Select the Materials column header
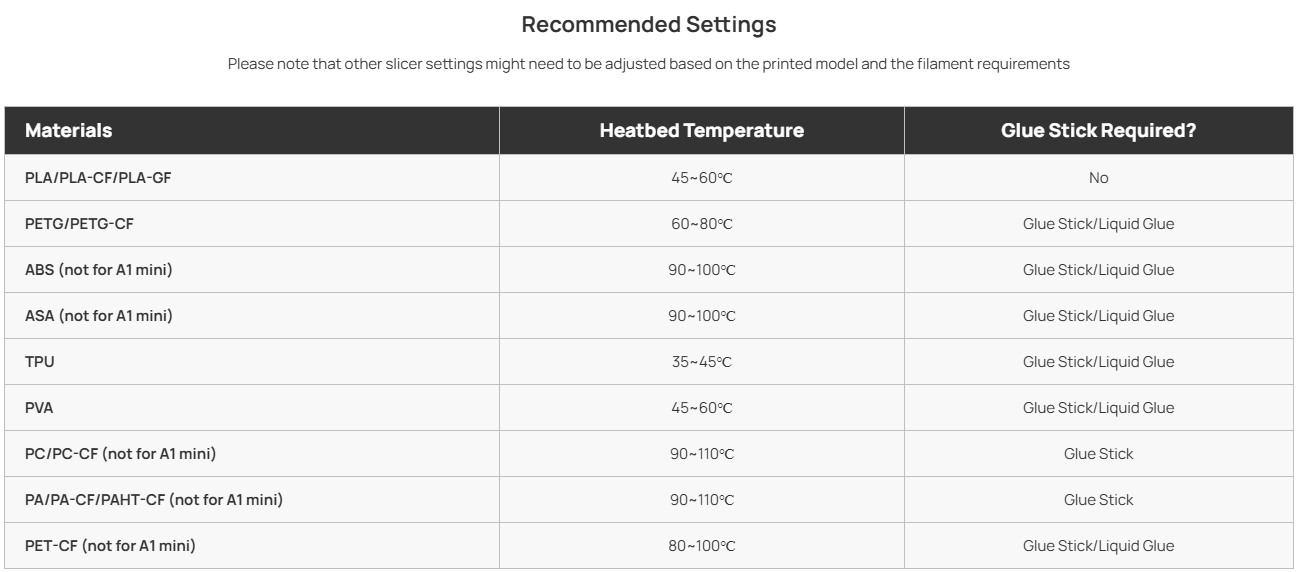Screen dimensions: 1299x572 point(68,131)
